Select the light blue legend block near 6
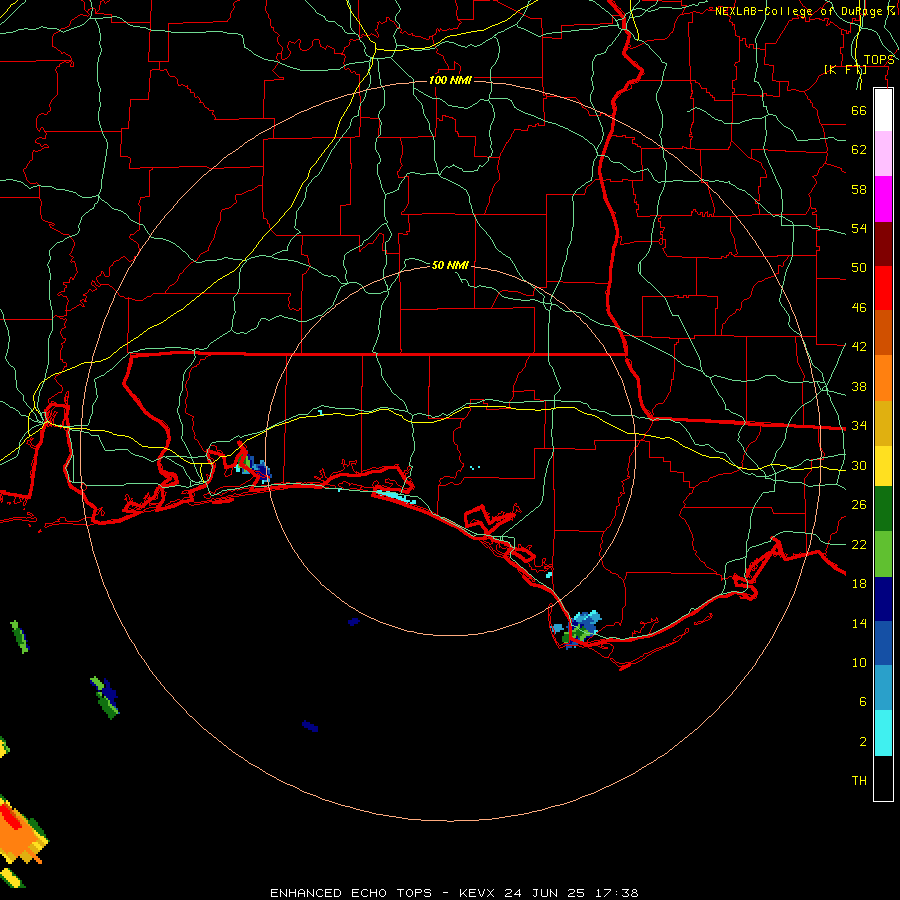The width and height of the screenshot is (900, 900). [883, 688]
